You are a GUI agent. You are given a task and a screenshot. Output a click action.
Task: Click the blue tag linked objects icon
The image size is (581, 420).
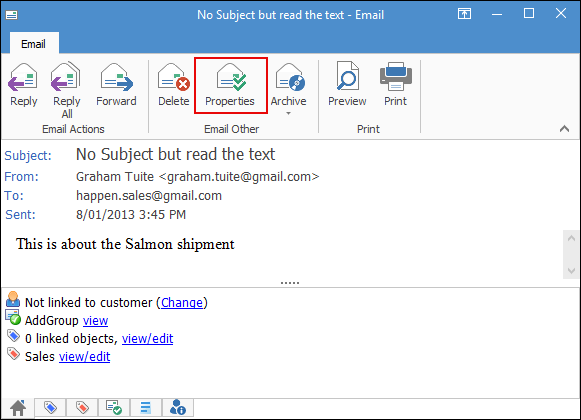pyautogui.click(x=13, y=336)
